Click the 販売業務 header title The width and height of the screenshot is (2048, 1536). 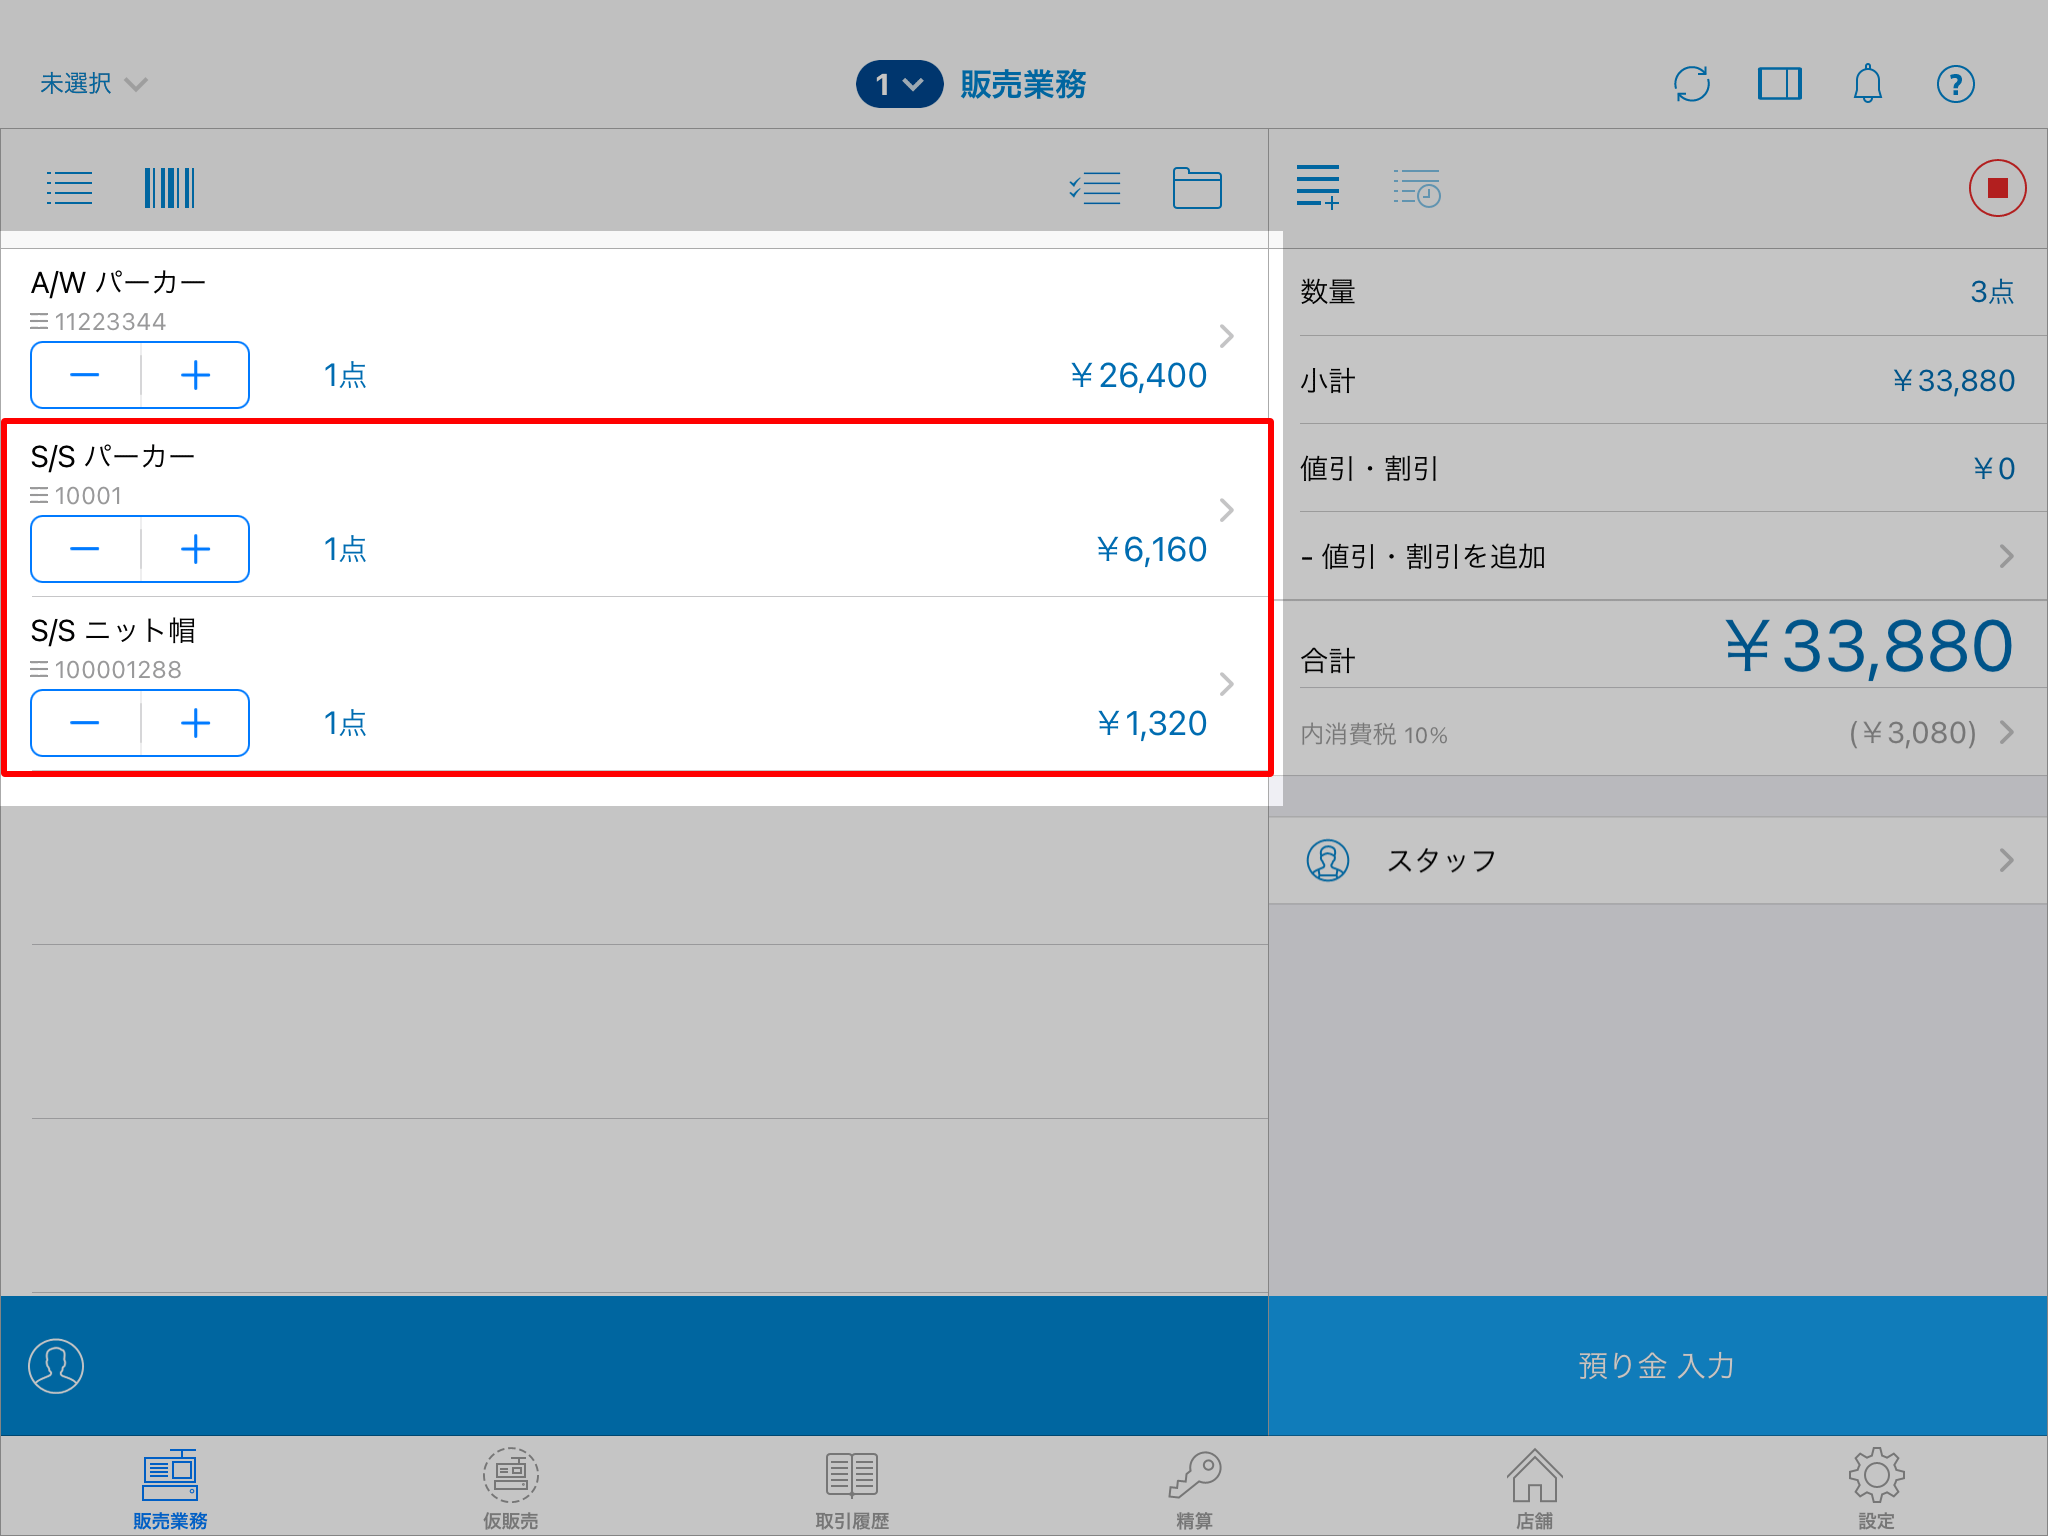pyautogui.click(x=1023, y=84)
